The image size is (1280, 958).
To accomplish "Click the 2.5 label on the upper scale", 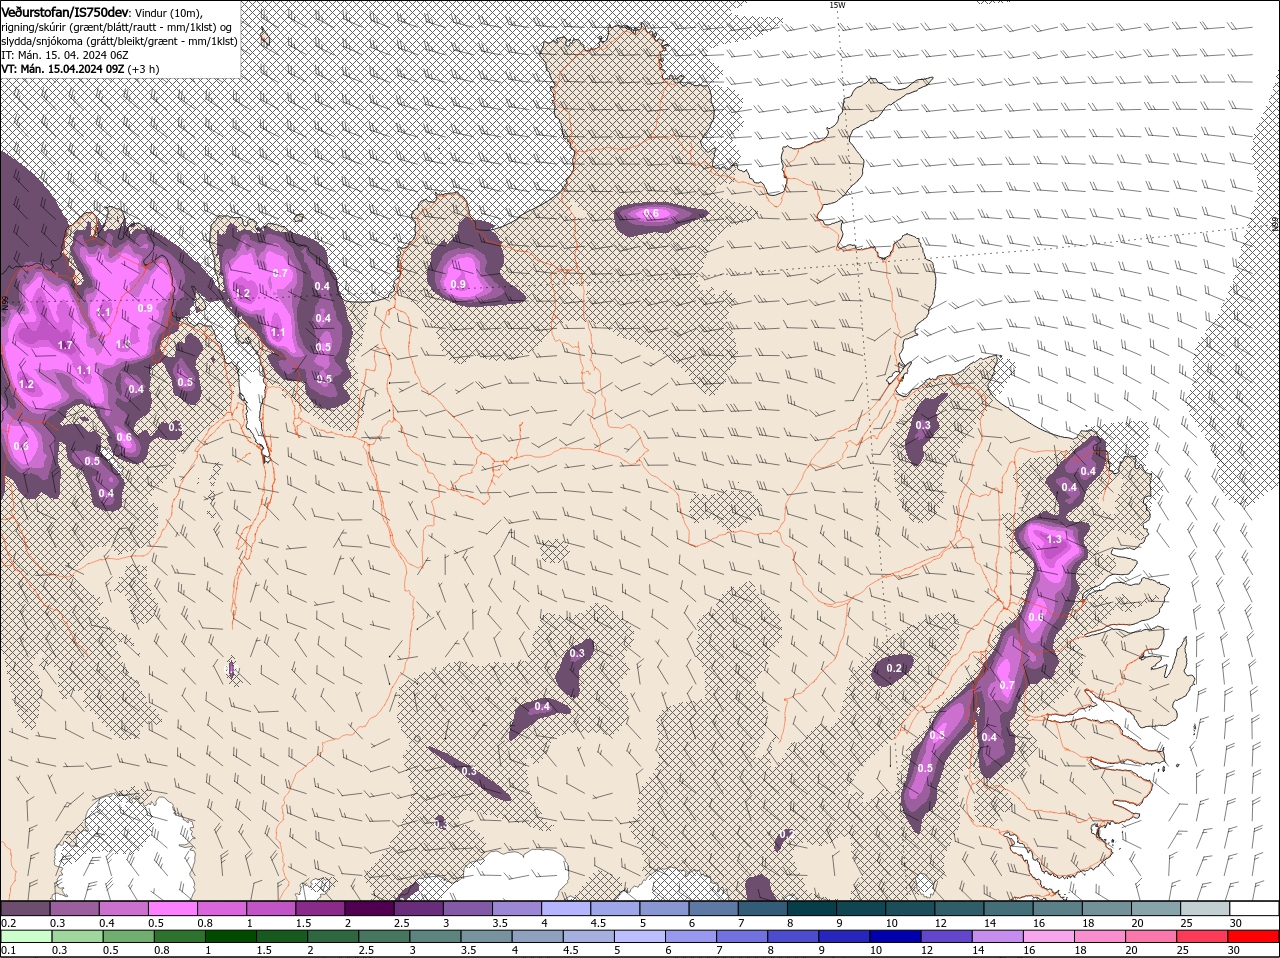I will 401,922.
